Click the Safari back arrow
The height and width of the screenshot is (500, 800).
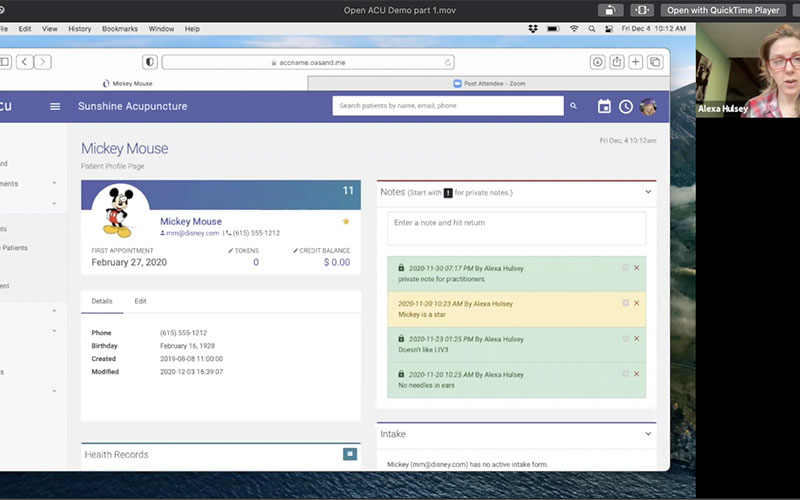click(x=24, y=62)
